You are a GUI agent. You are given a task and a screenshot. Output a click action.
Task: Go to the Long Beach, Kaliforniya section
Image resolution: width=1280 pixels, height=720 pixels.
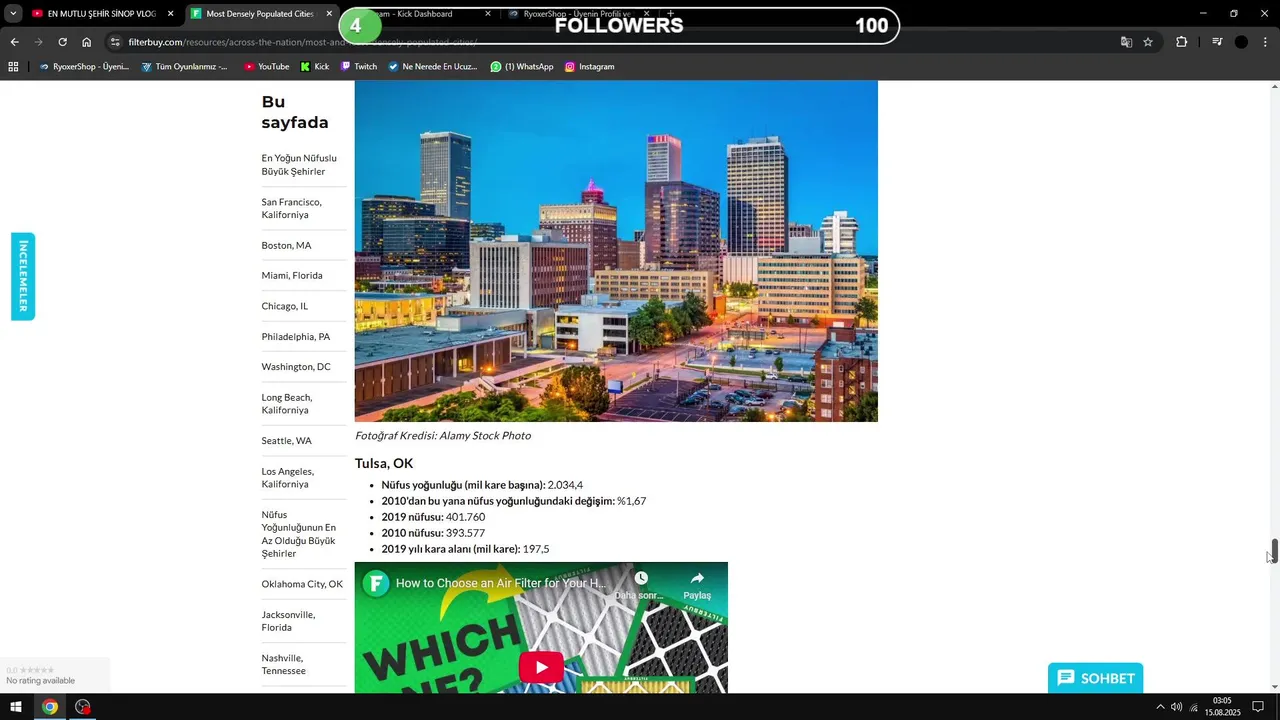coord(287,404)
